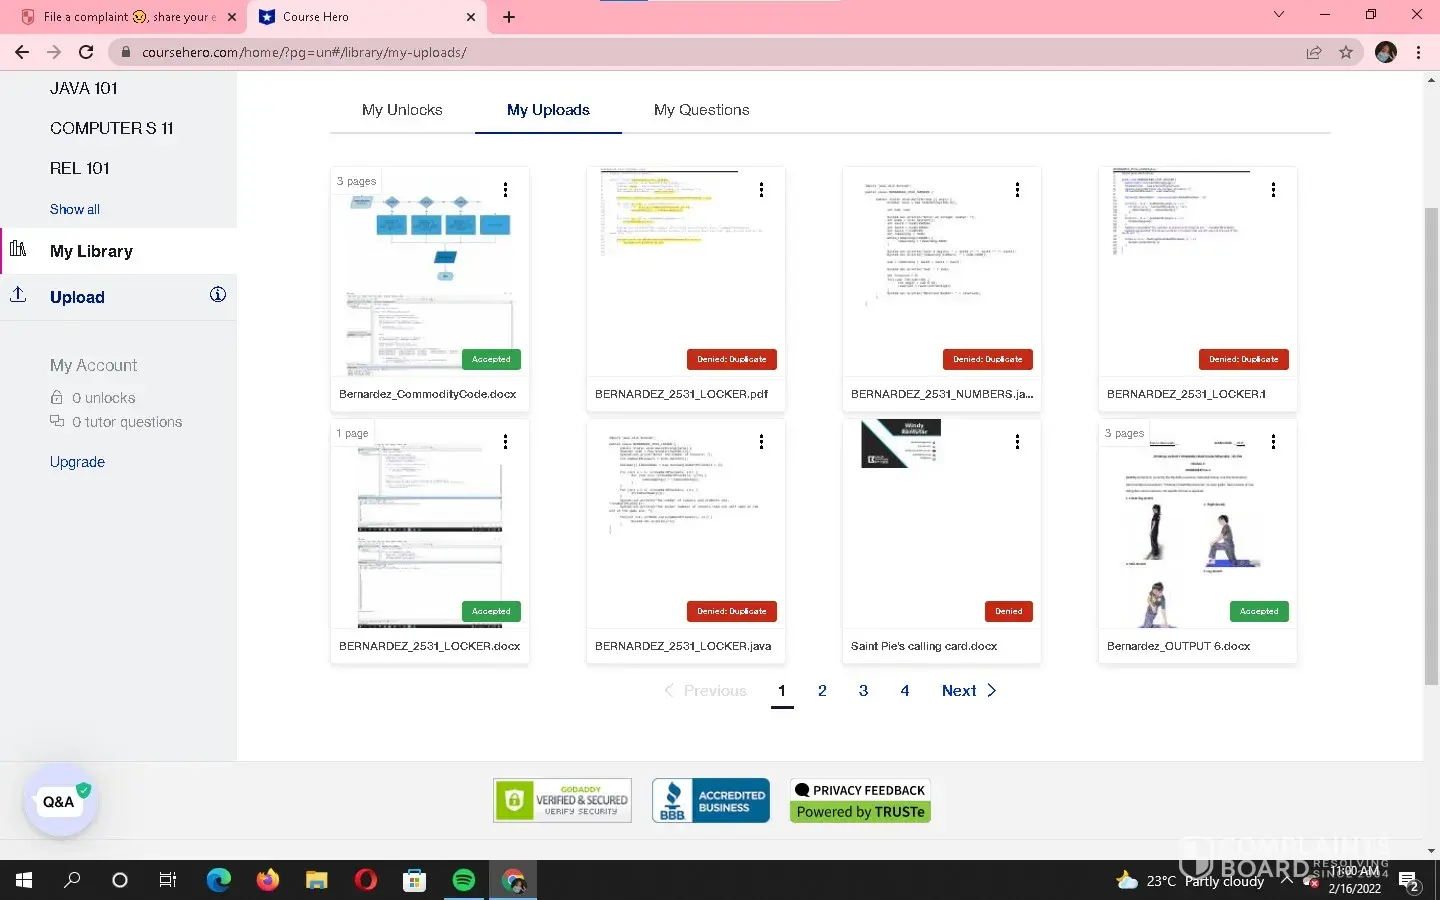
Task: Click the BBB Accredited Business badge
Action: click(x=711, y=800)
